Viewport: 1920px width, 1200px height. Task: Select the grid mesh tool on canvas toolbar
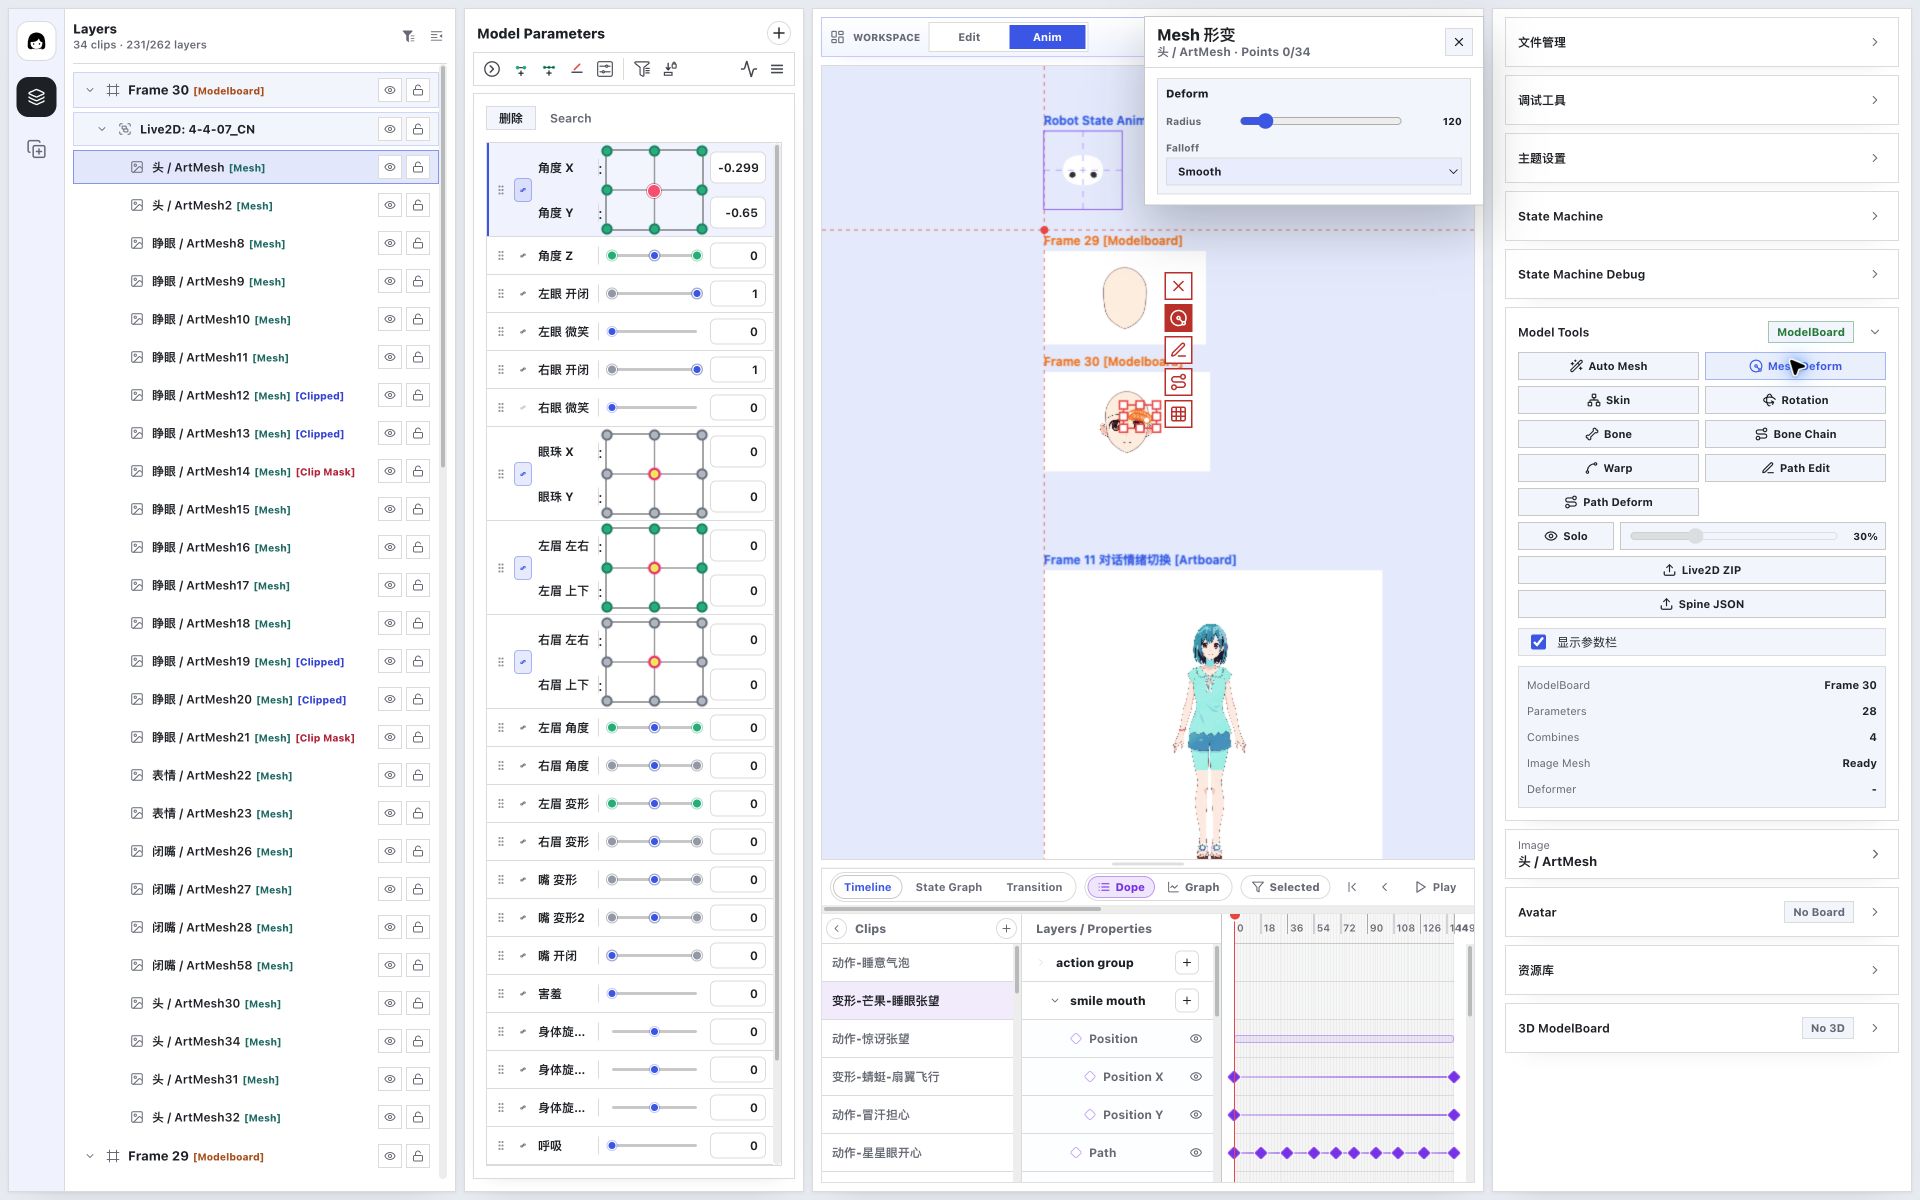click(1179, 414)
